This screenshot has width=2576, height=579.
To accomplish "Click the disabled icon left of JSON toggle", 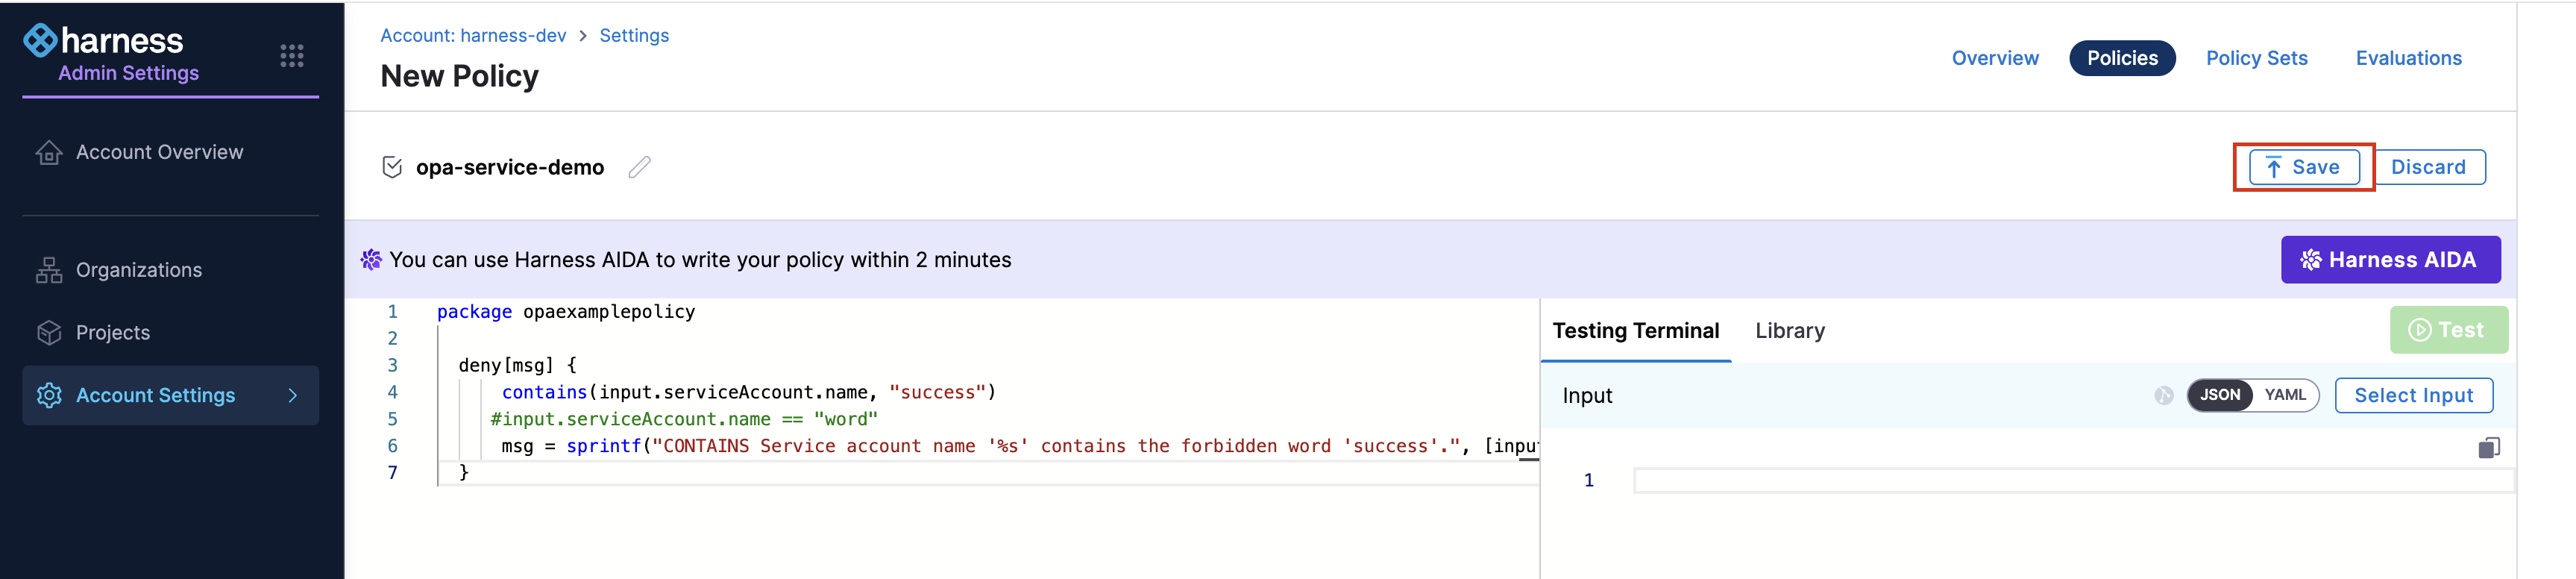I will [x=2163, y=395].
